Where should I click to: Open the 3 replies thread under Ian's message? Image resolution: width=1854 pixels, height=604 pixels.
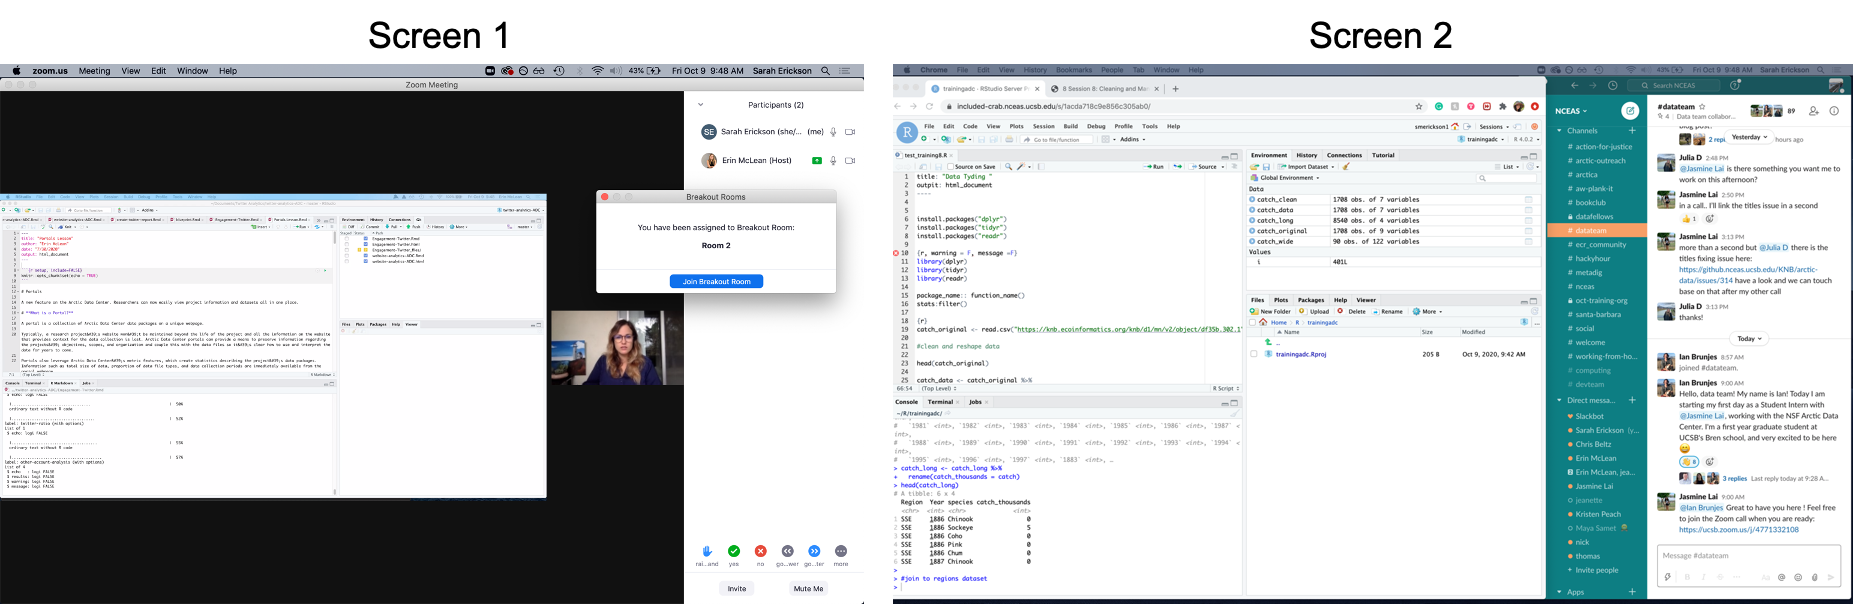[x=1735, y=479]
